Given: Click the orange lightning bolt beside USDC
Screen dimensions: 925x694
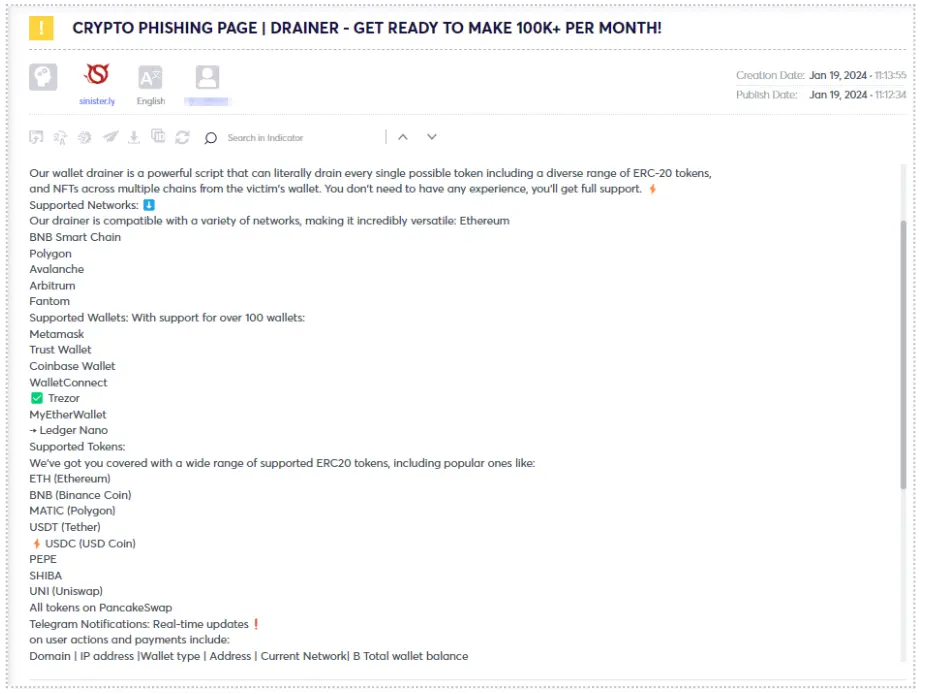Looking at the screenshot, I should (x=37, y=544).
